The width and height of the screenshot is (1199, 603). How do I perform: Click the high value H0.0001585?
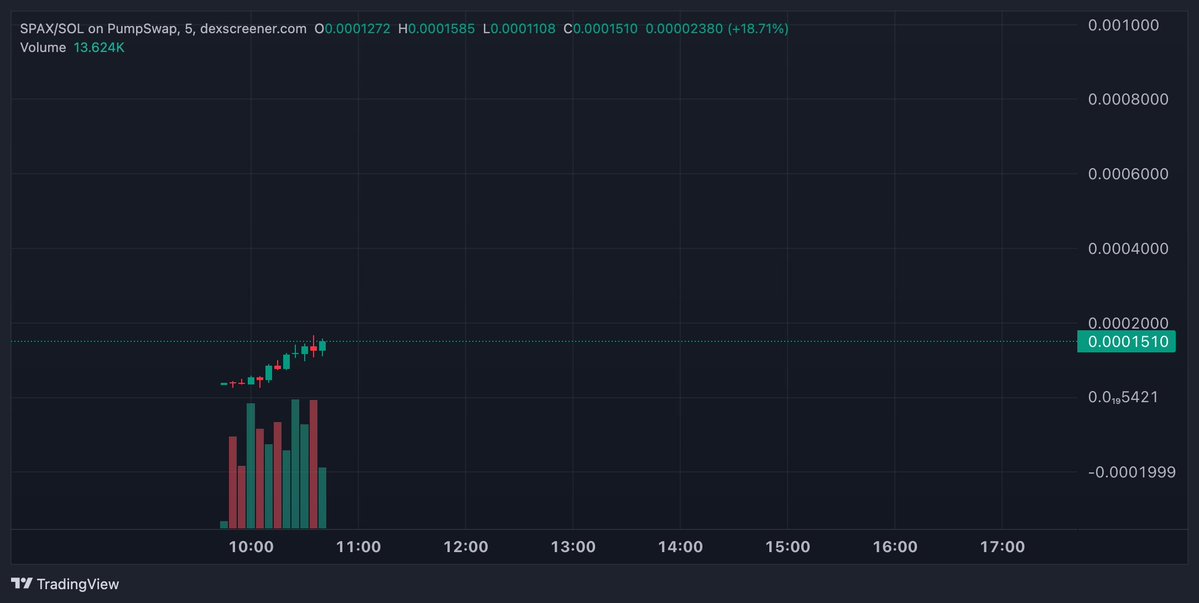(436, 29)
